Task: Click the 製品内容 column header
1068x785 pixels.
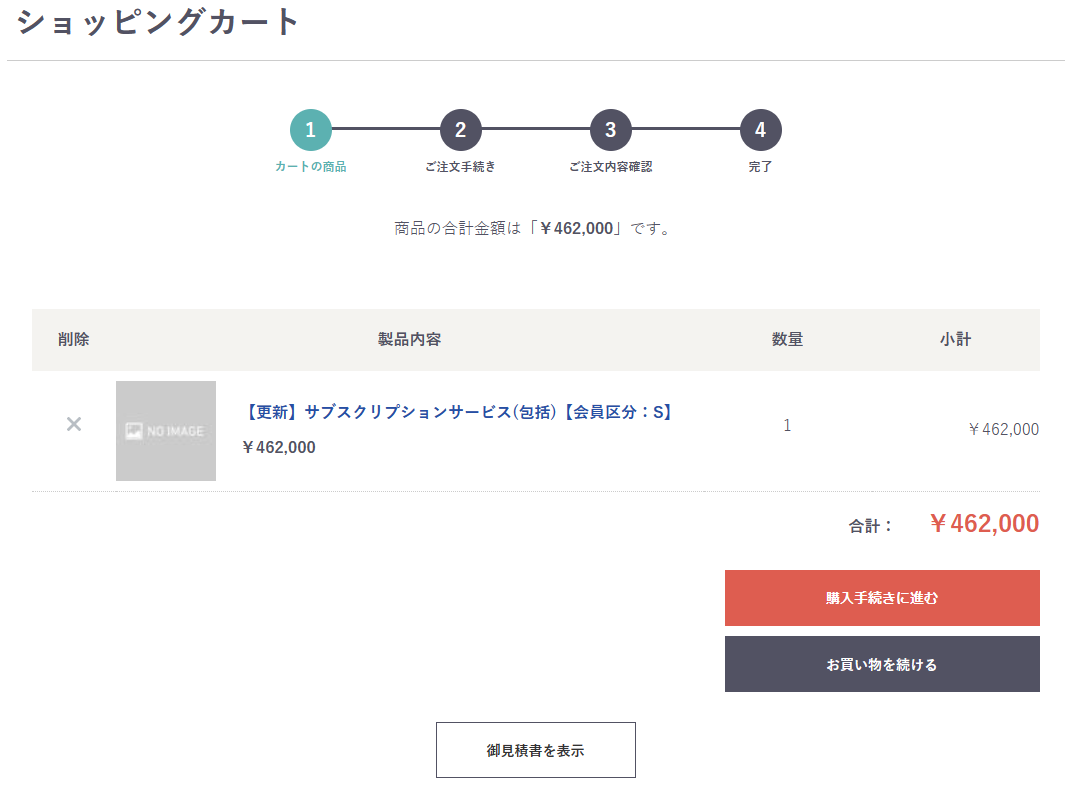Action: click(x=409, y=340)
